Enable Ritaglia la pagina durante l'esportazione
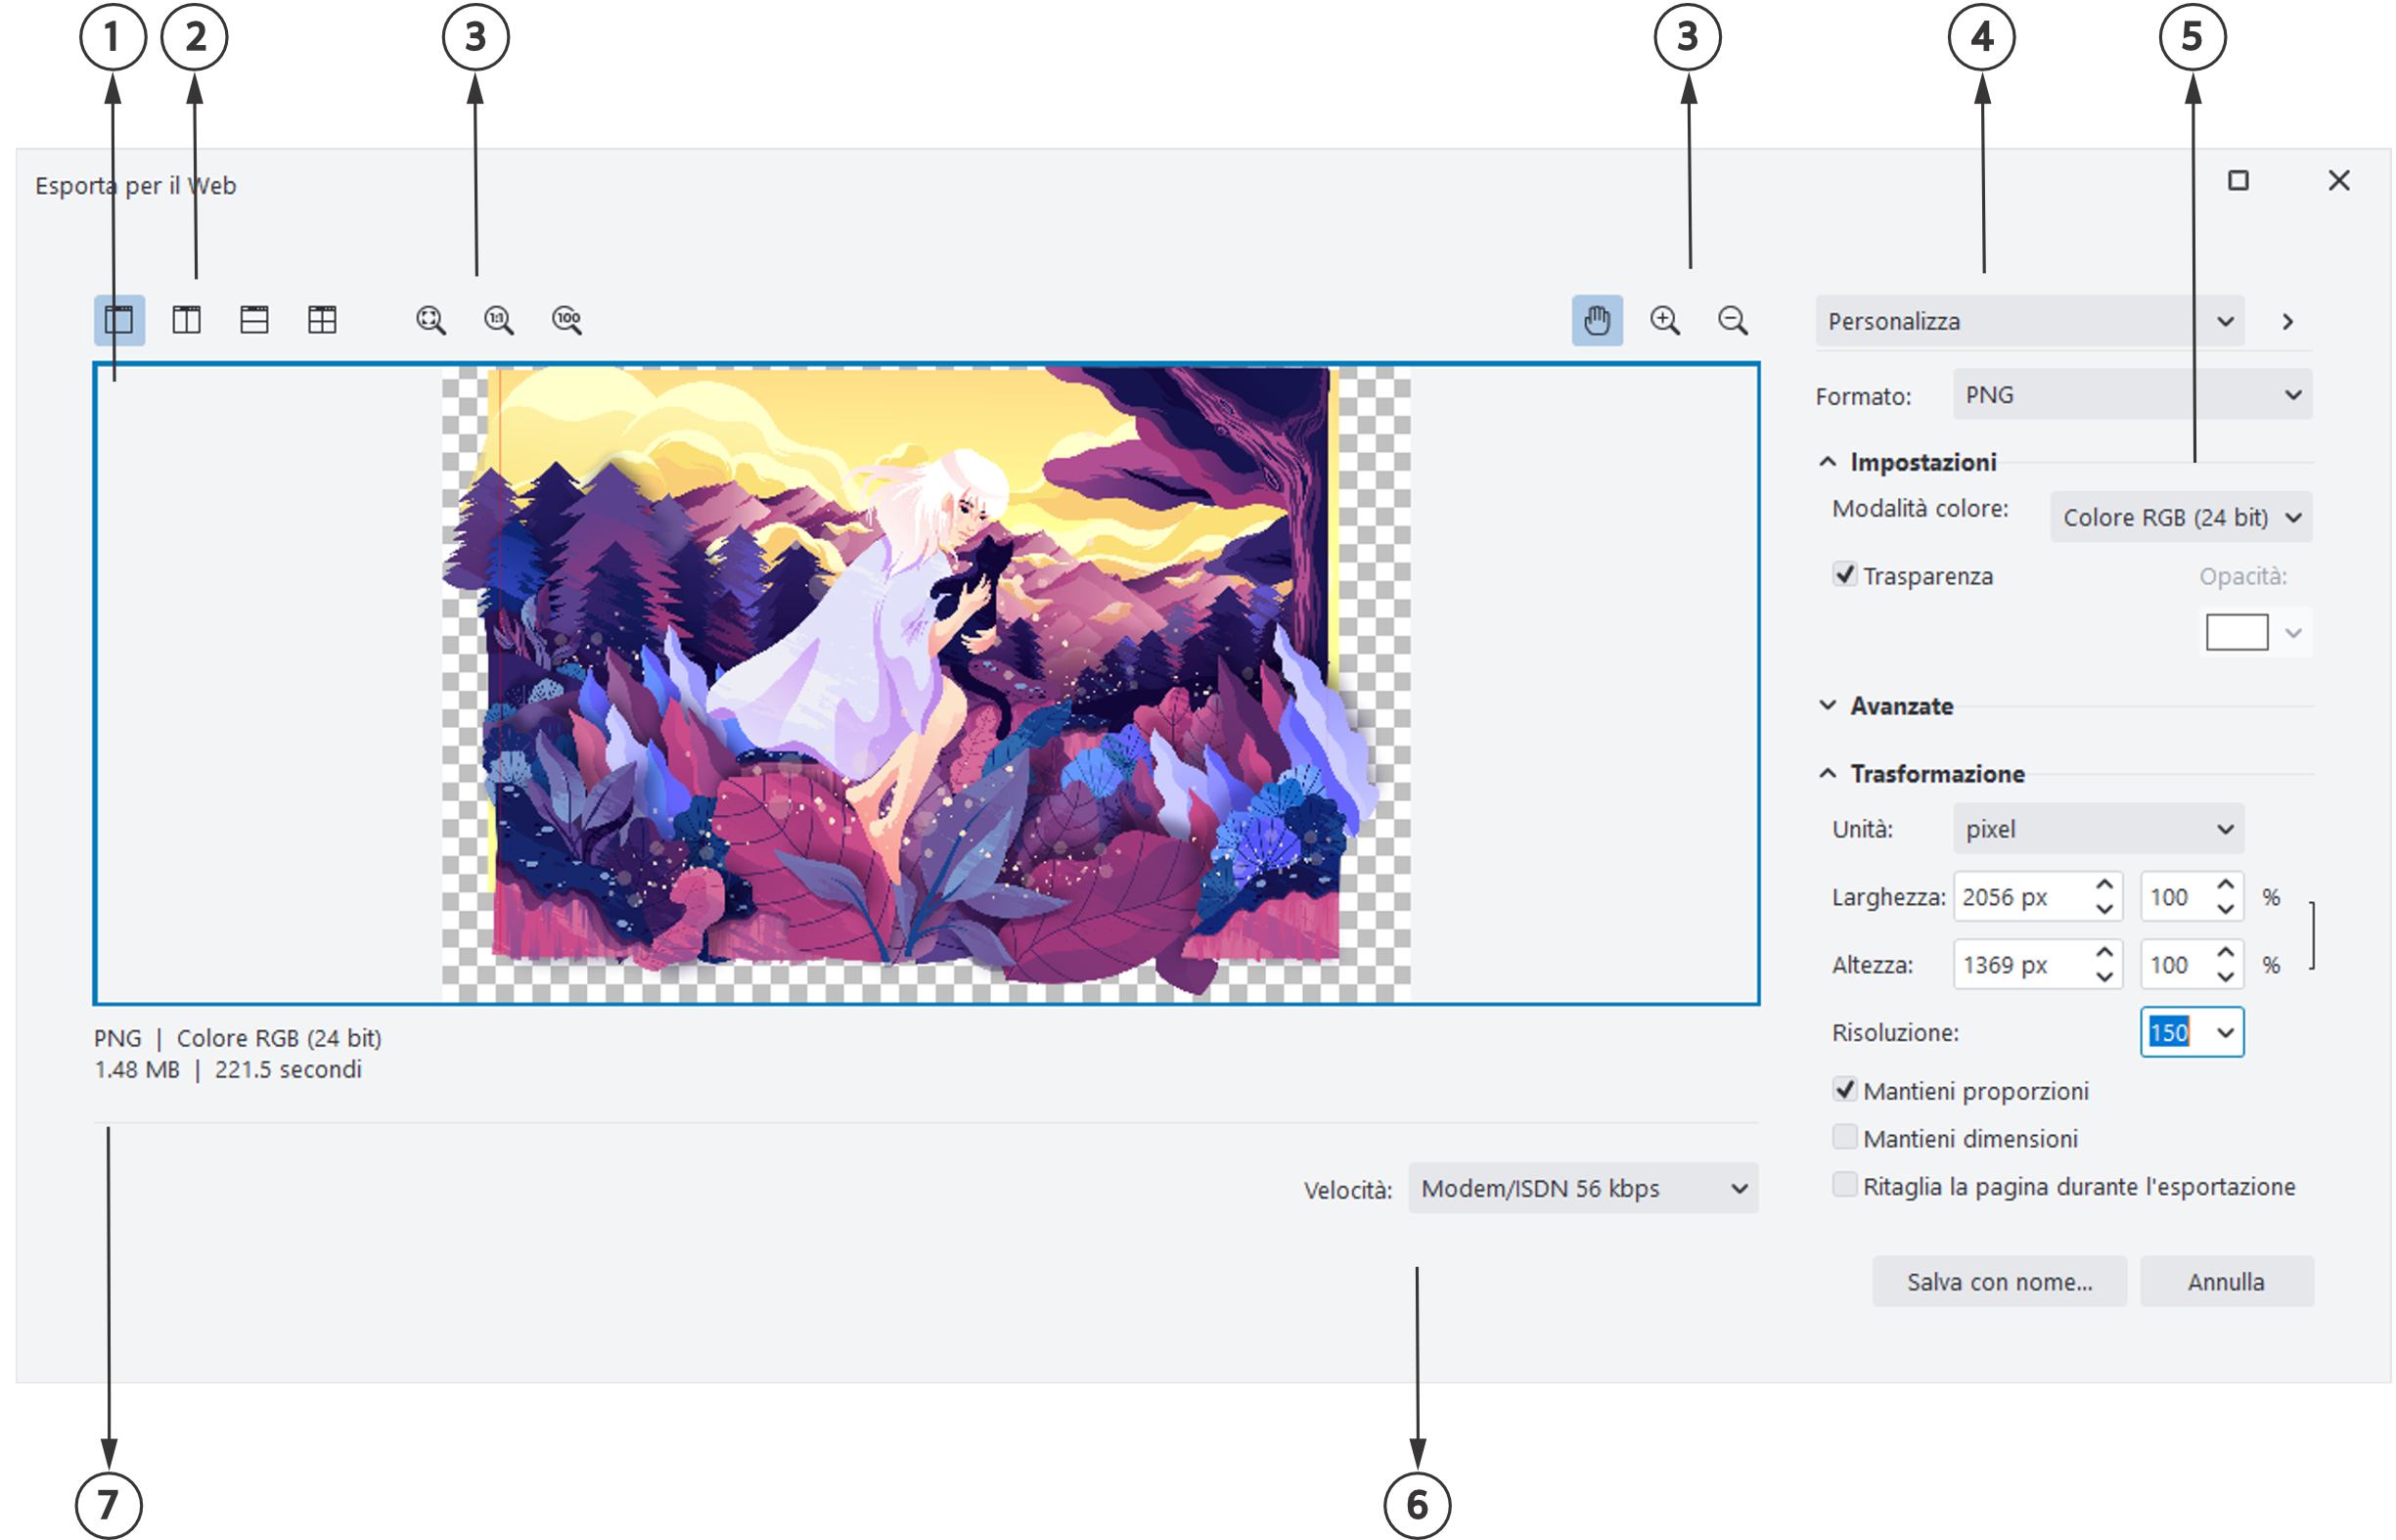The height and width of the screenshot is (1540, 2396). tap(1845, 1185)
